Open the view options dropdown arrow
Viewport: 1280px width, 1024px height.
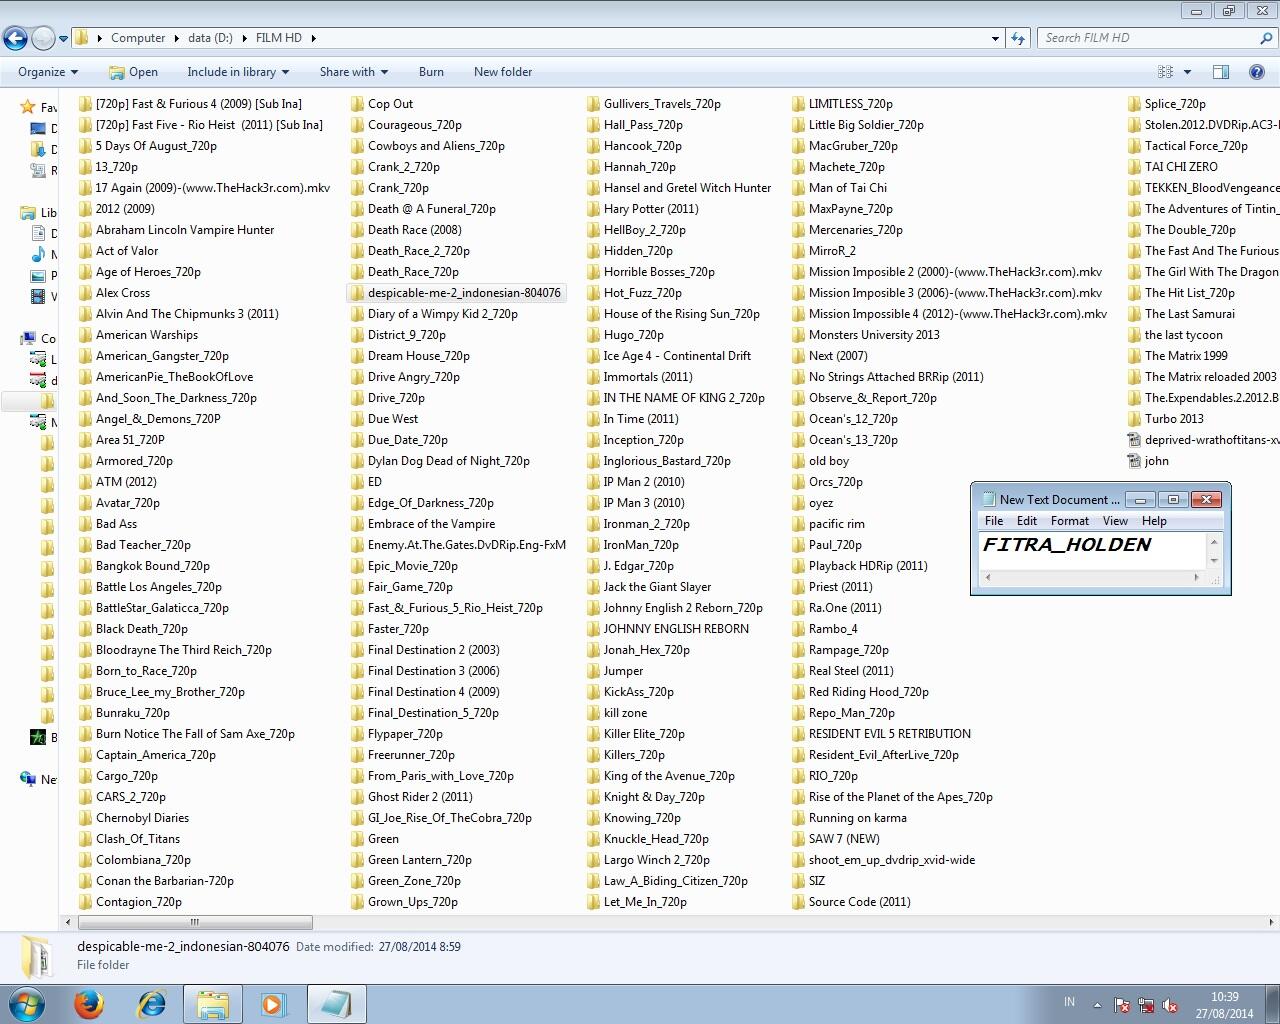point(1187,72)
